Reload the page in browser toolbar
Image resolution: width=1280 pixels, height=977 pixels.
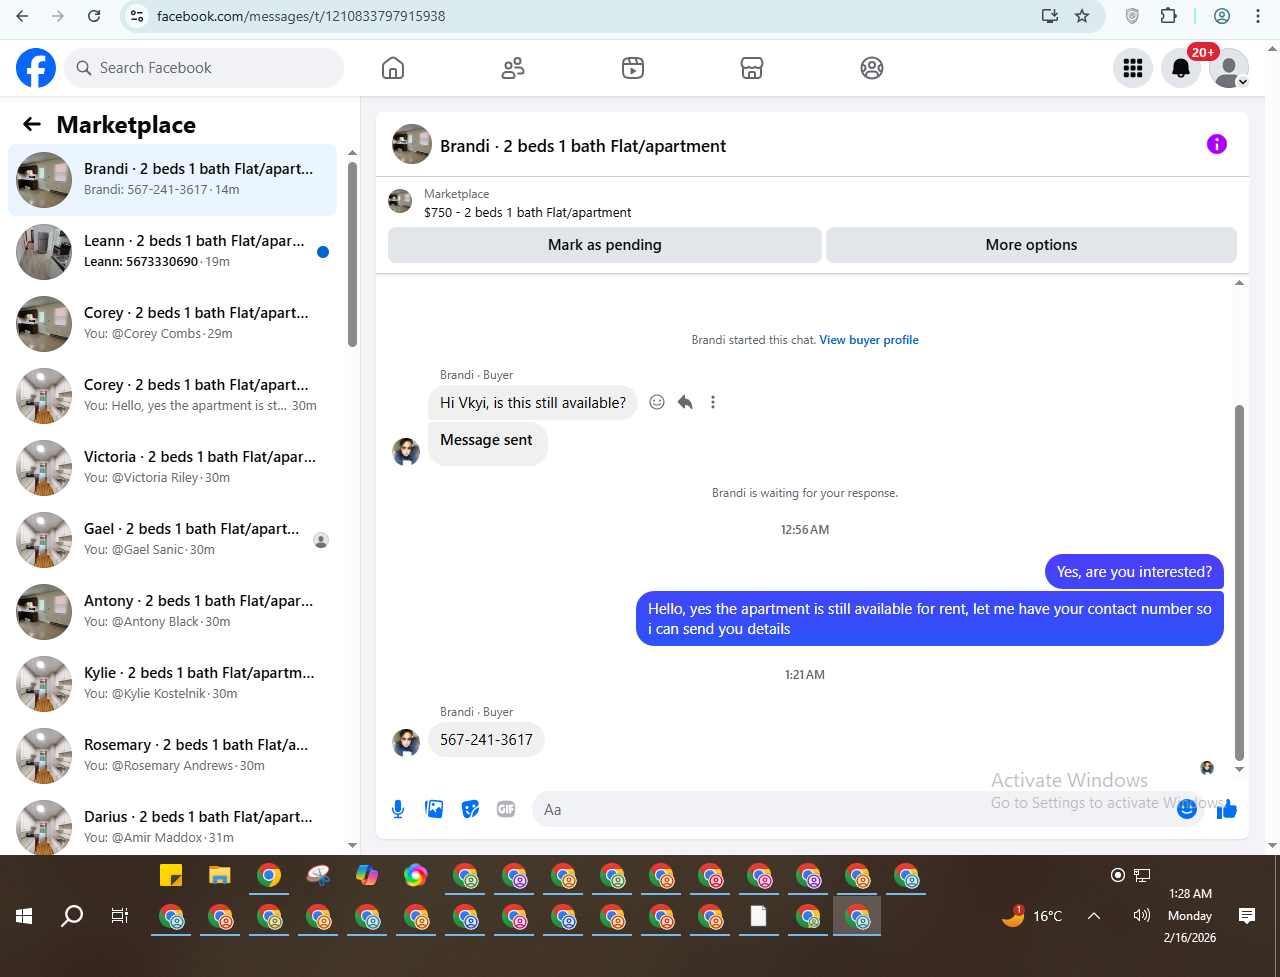[94, 16]
